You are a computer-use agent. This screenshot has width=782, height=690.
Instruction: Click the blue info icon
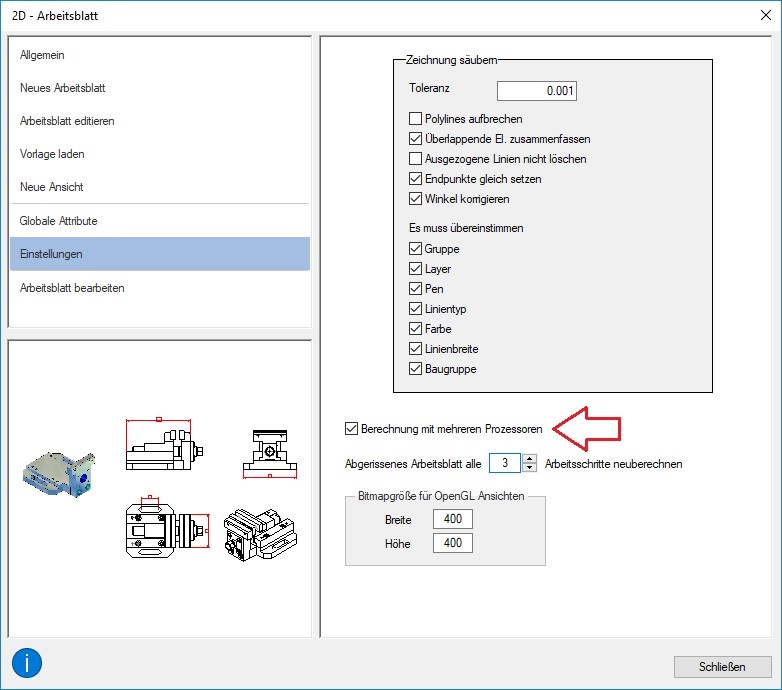tap(27, 663)
